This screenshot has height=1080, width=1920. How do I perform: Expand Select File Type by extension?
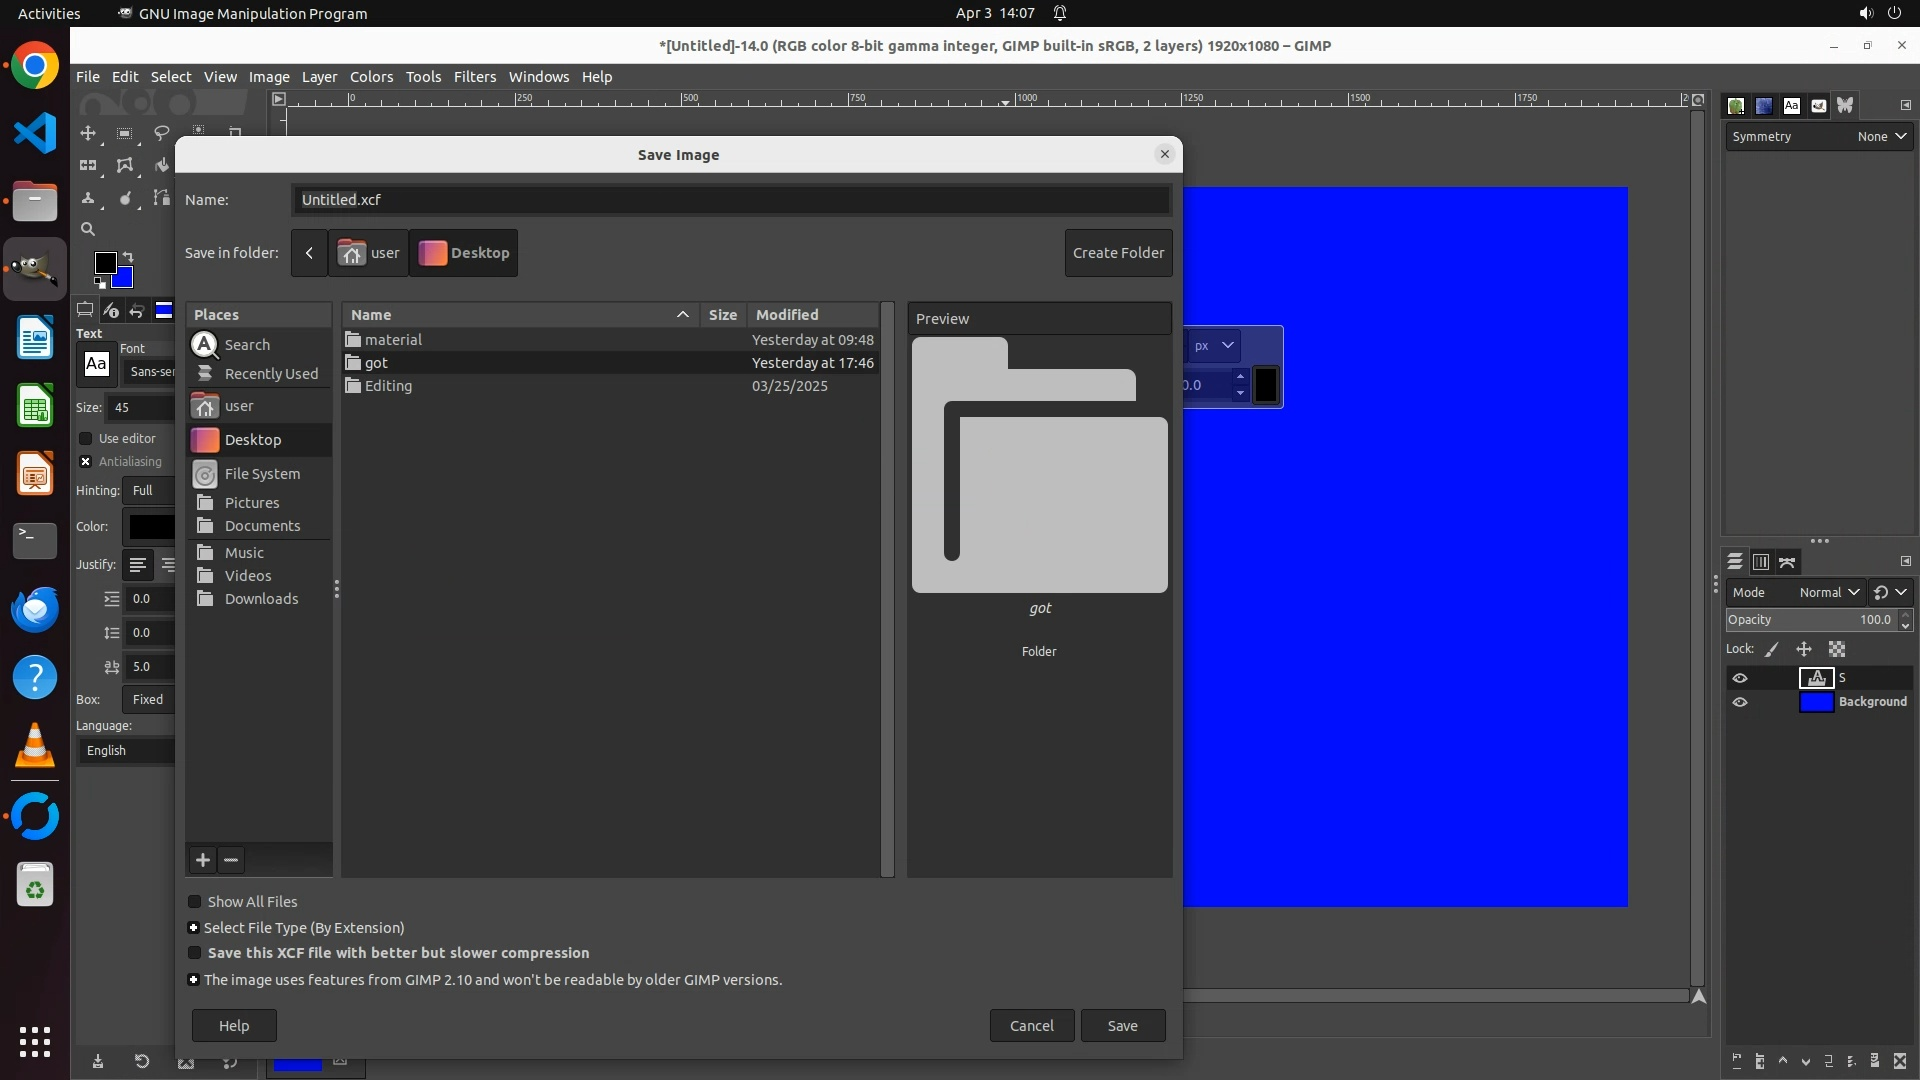(x=194, y=928)
